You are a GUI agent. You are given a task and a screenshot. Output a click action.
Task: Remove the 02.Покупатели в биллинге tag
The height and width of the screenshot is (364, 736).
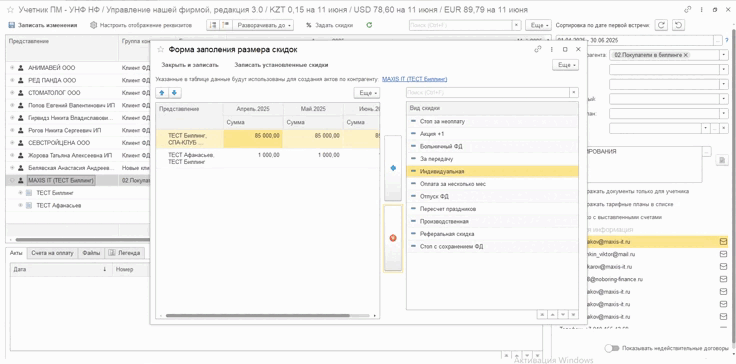[x=686, y=55]
